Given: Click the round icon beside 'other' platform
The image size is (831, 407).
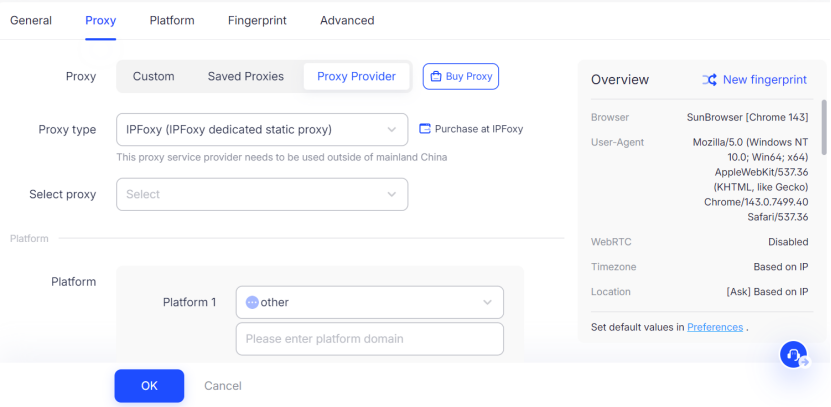Looking at the screenshot, I should tap(252, 302).
